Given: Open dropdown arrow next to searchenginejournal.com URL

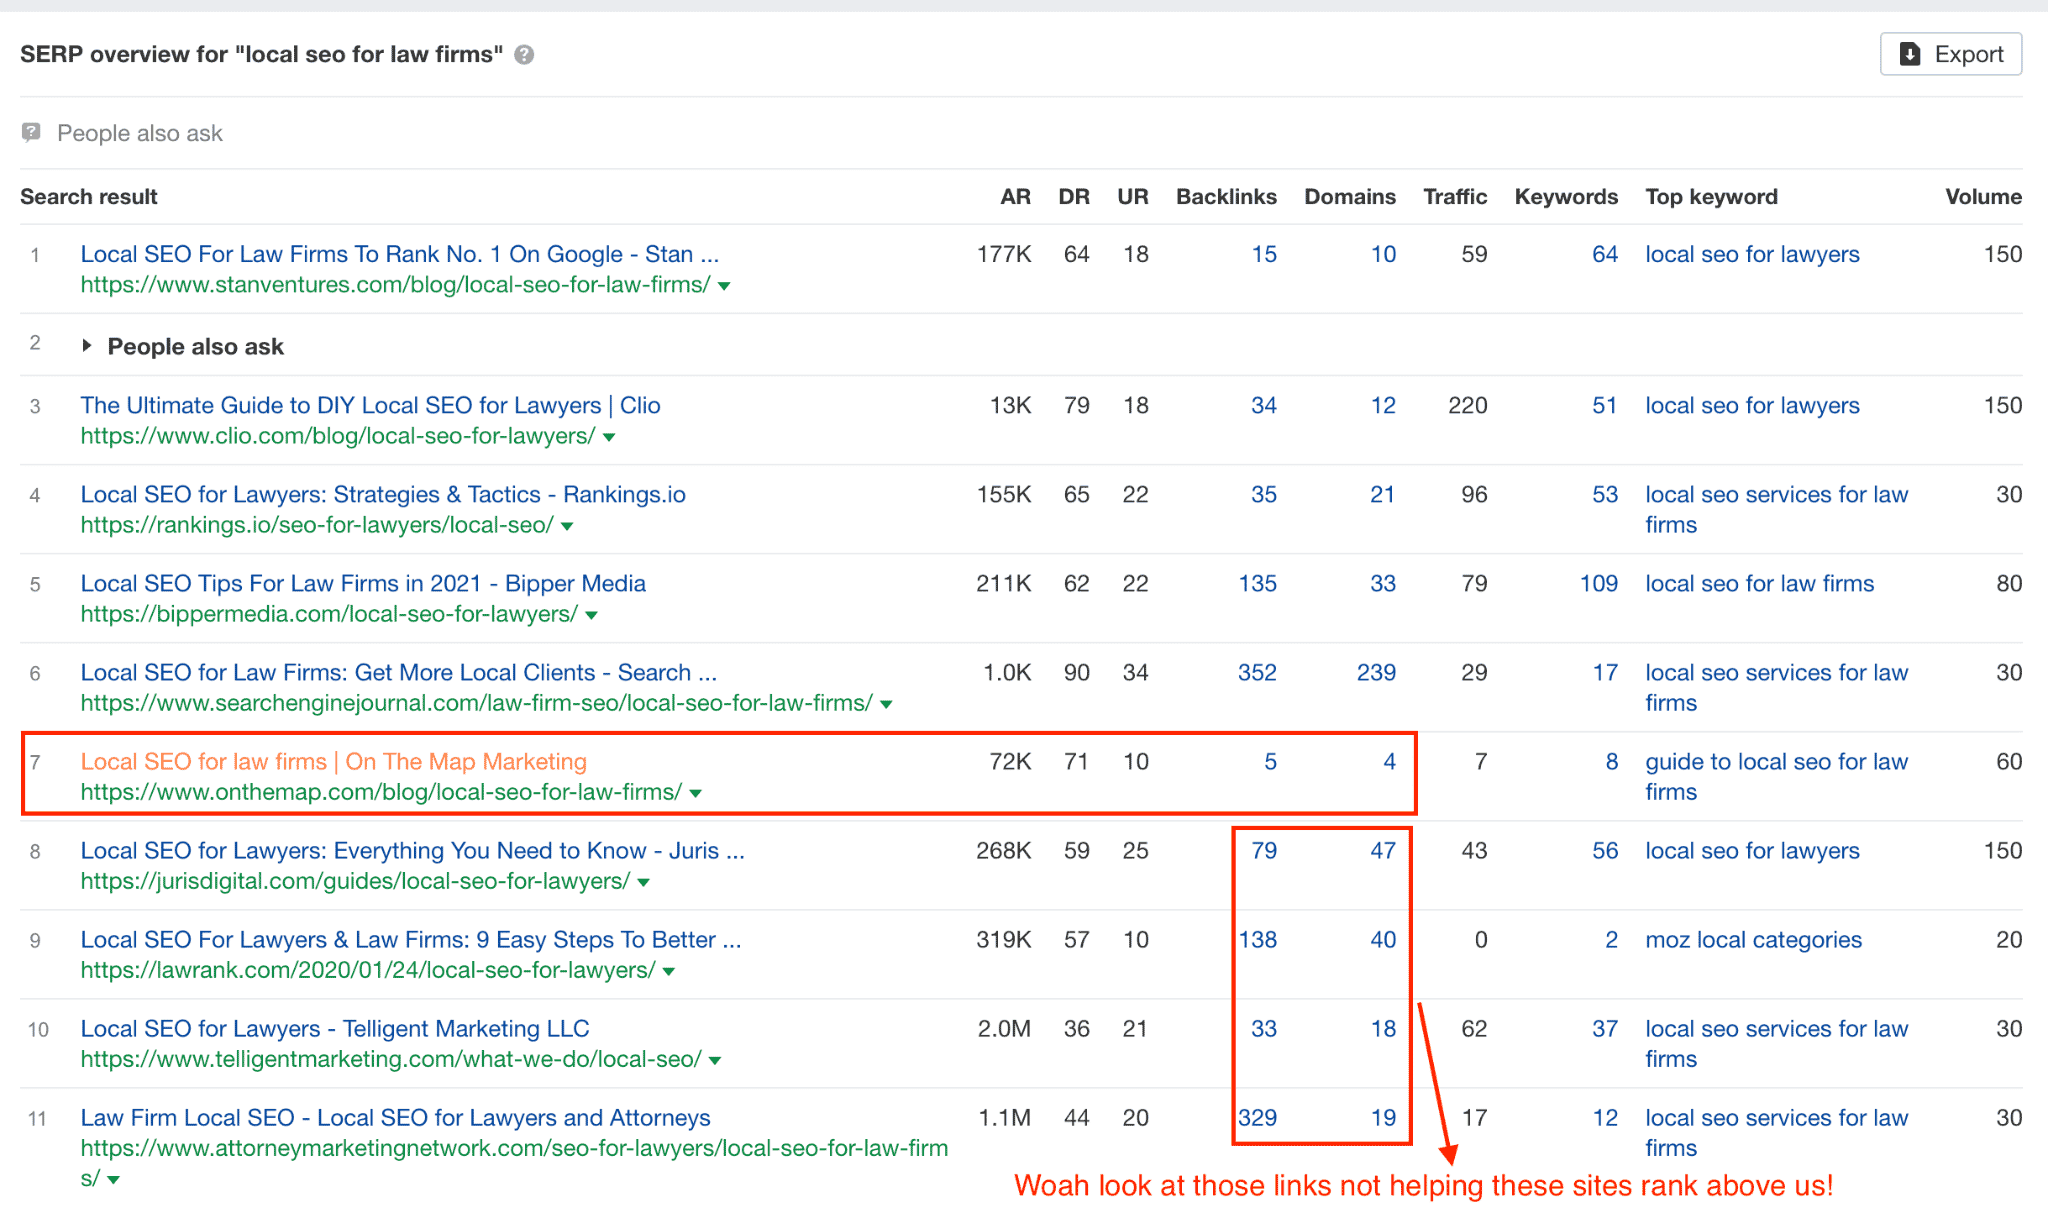Looking at the screenshot, I should [x=886, y=704].
